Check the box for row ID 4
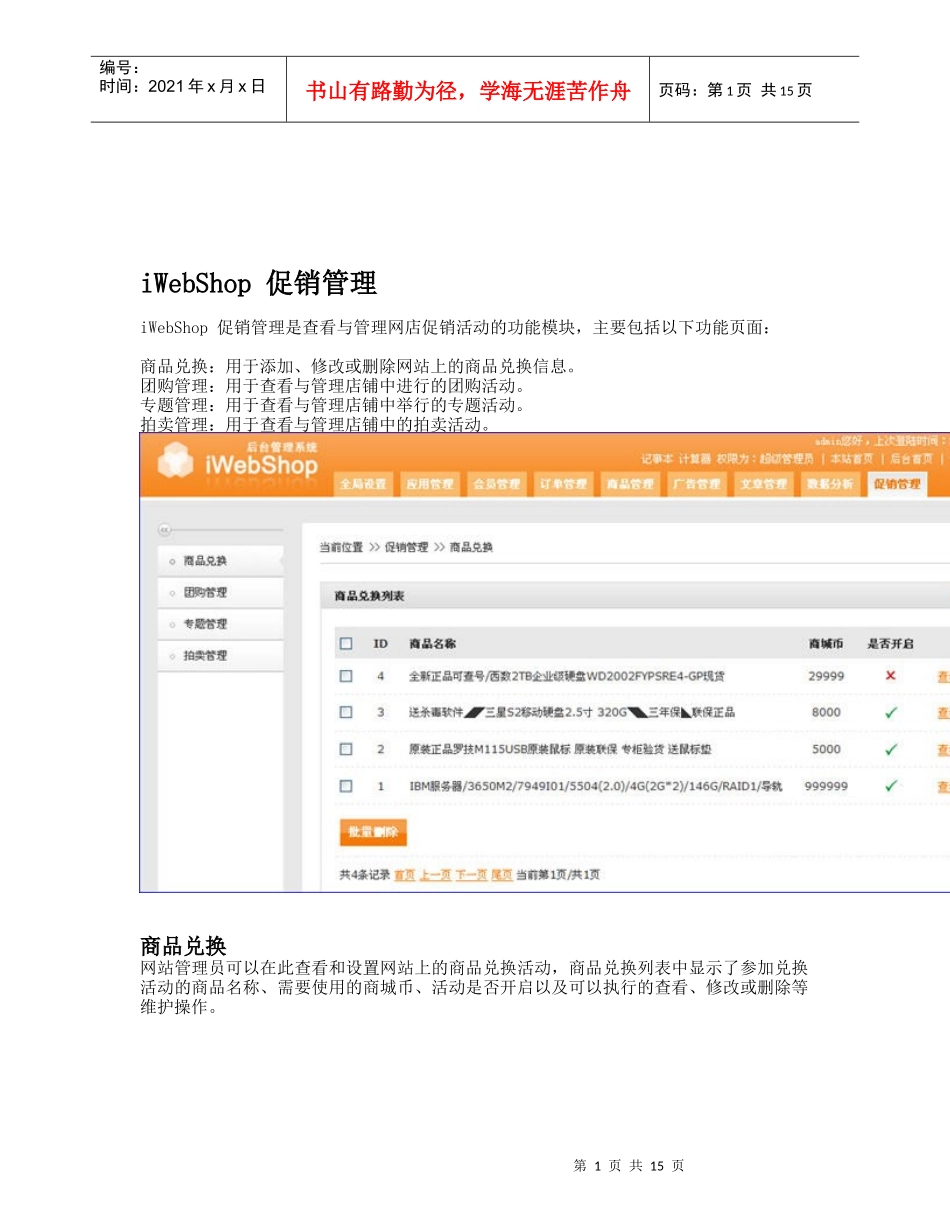950x1230 pixels. point(346,676)
